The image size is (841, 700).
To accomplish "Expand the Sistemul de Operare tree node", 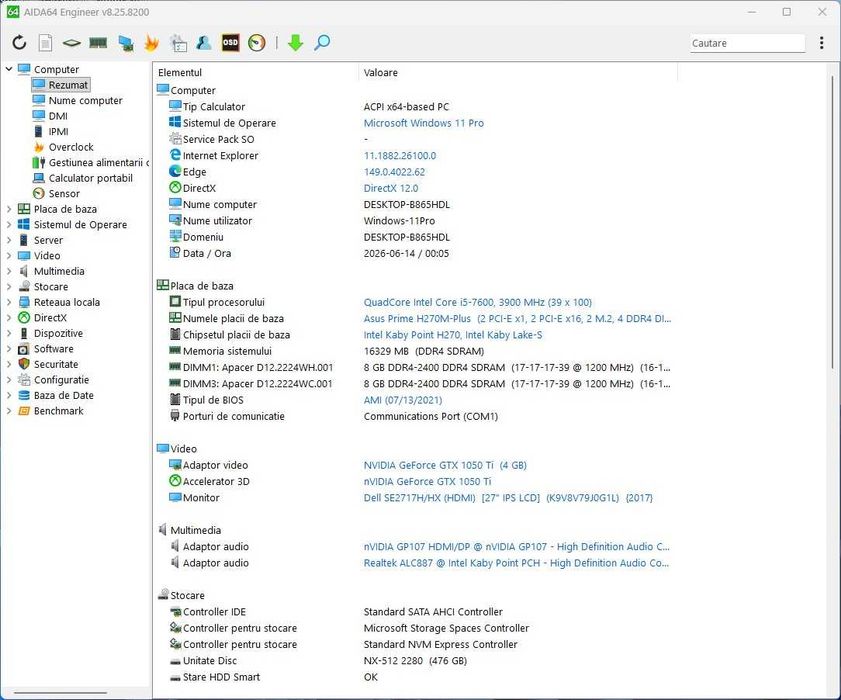I will point(9,225).
